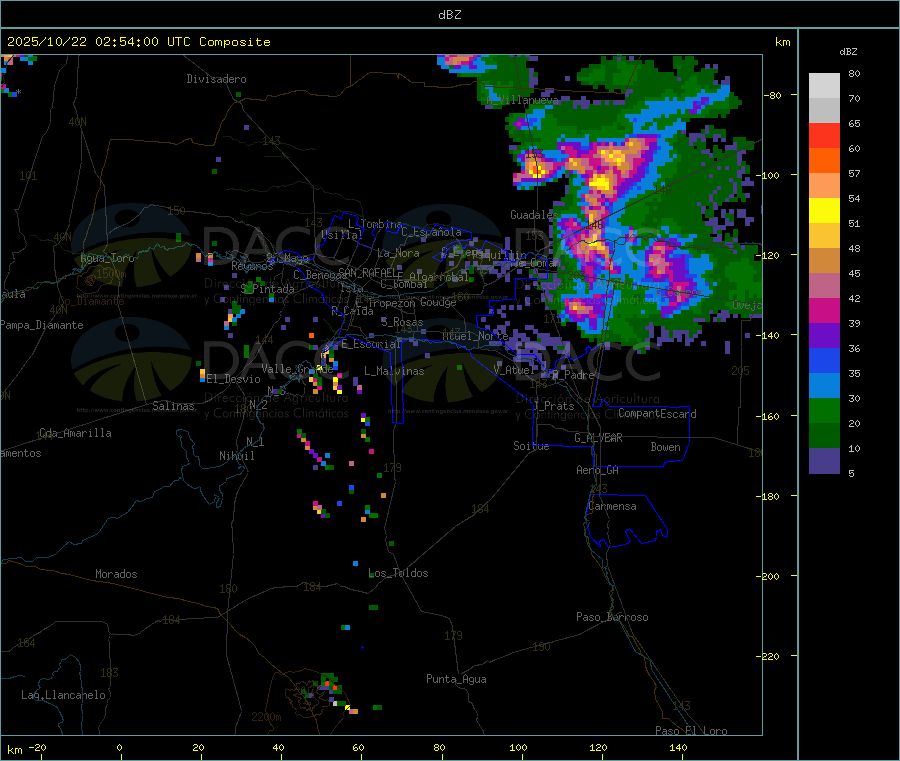This screenshot has height=761, width=900.
Task: Click the Los_Toldos location label
Action: [x=398, y=573]
